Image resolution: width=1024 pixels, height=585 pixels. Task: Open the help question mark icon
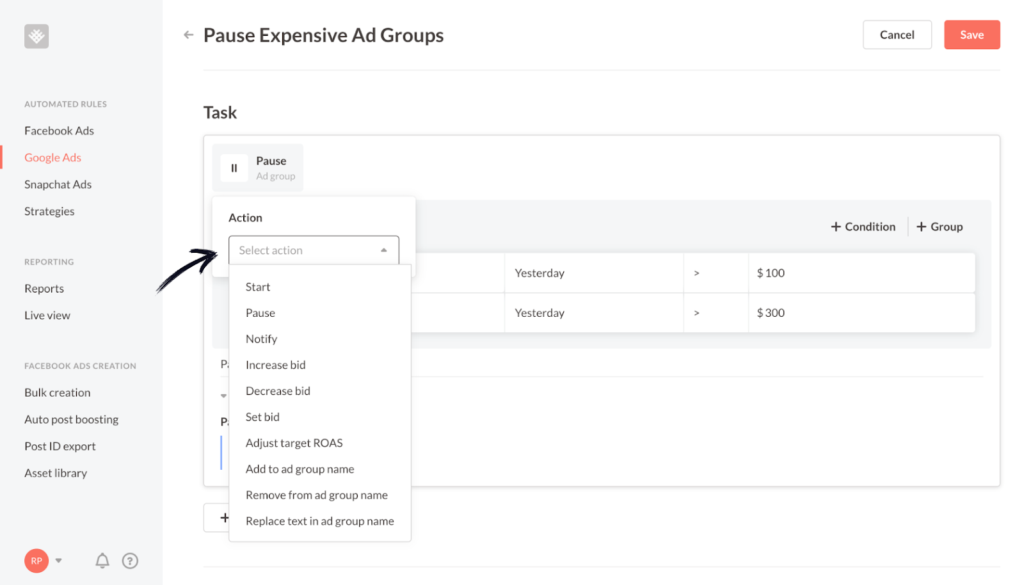click(130, 560)
